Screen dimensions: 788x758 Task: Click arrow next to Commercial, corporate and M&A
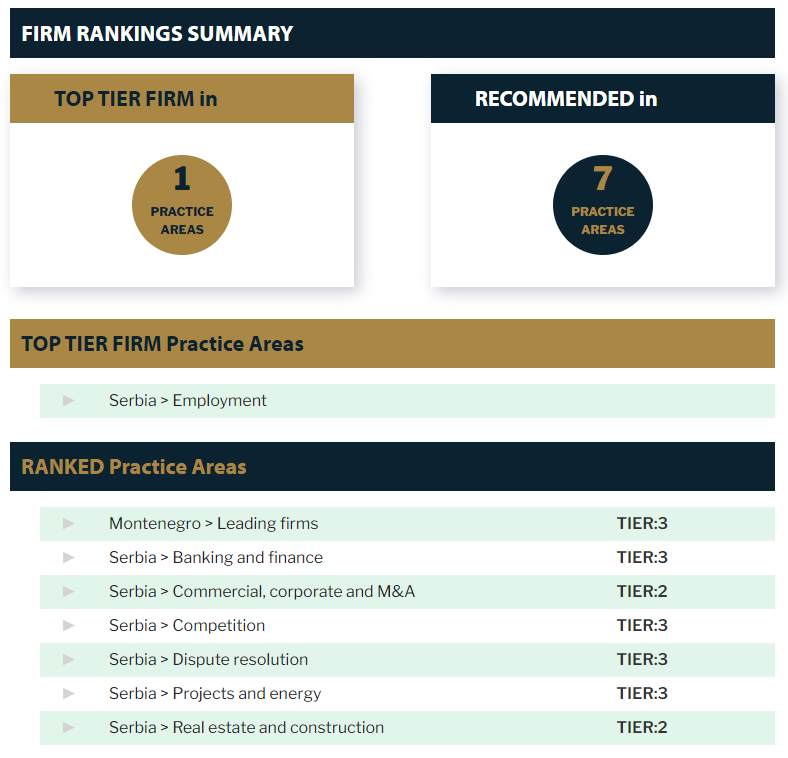(x=69, y=591)
